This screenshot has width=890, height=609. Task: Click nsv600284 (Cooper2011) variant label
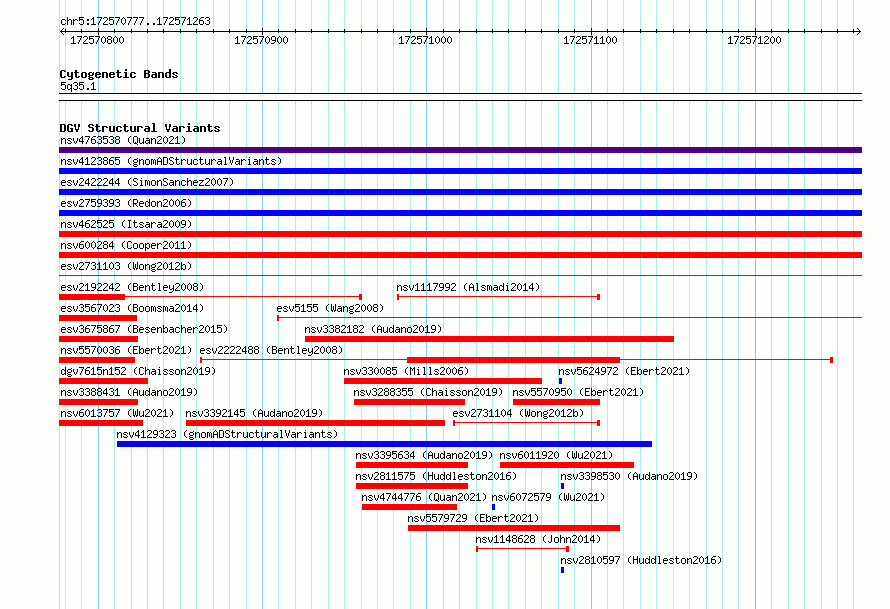pyautogui.click(x=126, y=245)
